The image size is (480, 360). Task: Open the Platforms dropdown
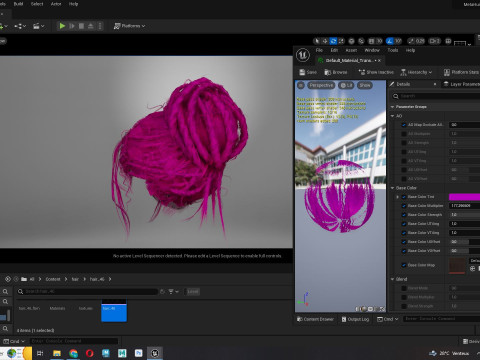[129, 26]
